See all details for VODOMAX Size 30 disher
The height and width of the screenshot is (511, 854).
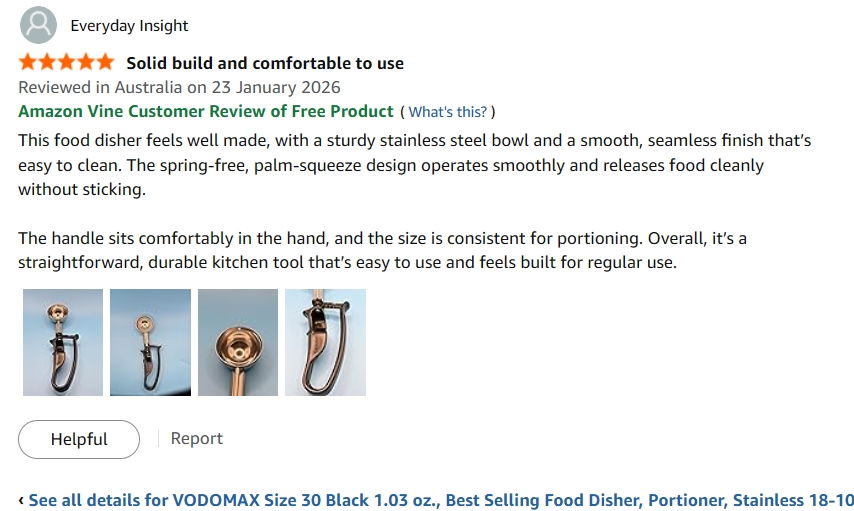(441, 500)
